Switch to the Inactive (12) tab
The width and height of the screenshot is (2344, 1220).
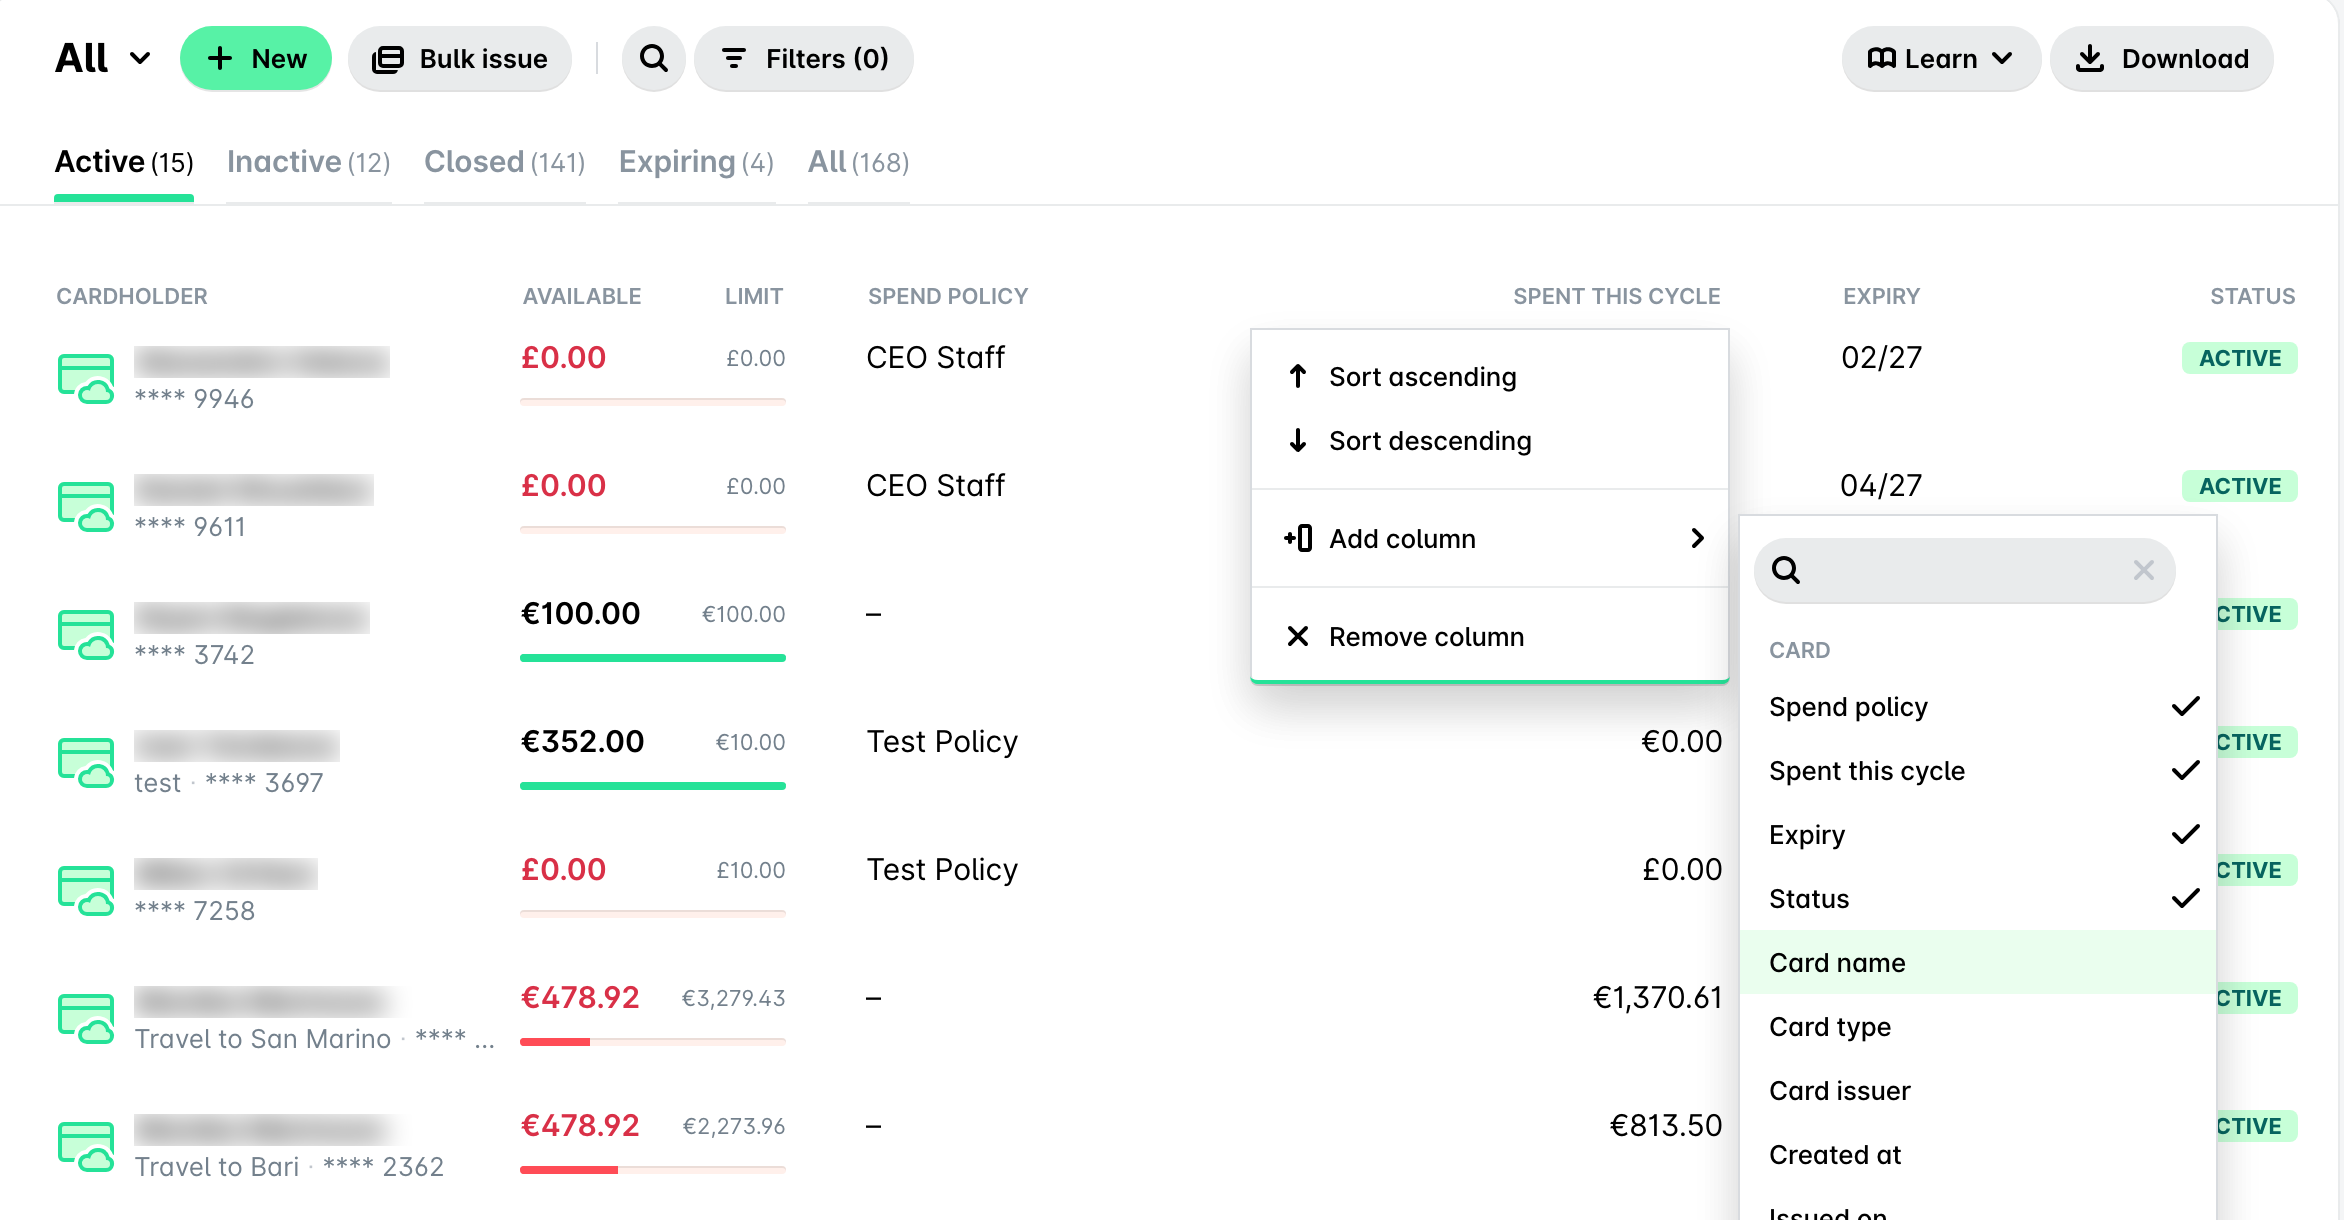[x=308, y=162]
